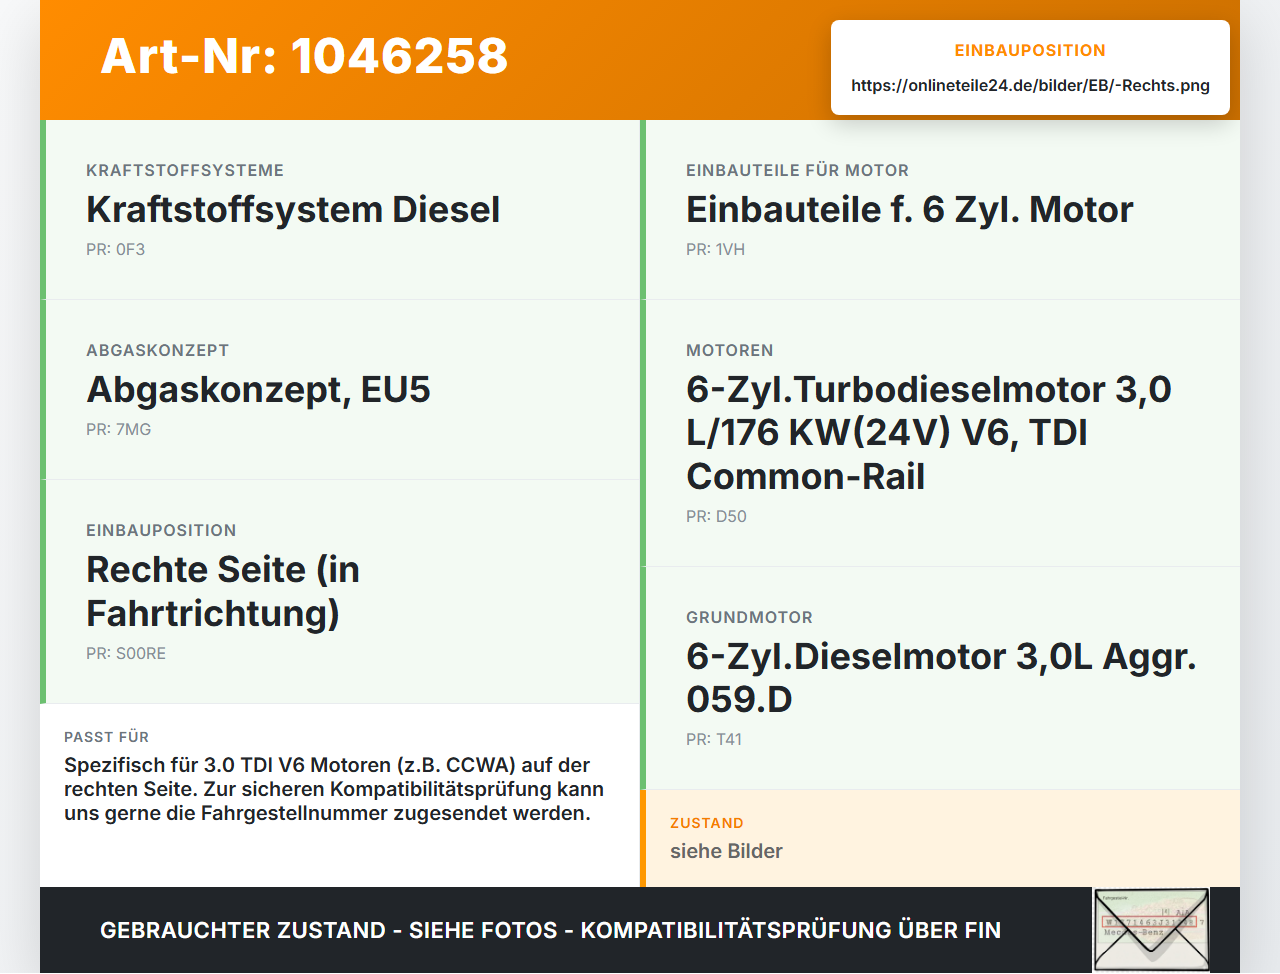Click the orange EINBAUPOSITION label in the header card
1280x974 pixels.
coord(1030,50)
